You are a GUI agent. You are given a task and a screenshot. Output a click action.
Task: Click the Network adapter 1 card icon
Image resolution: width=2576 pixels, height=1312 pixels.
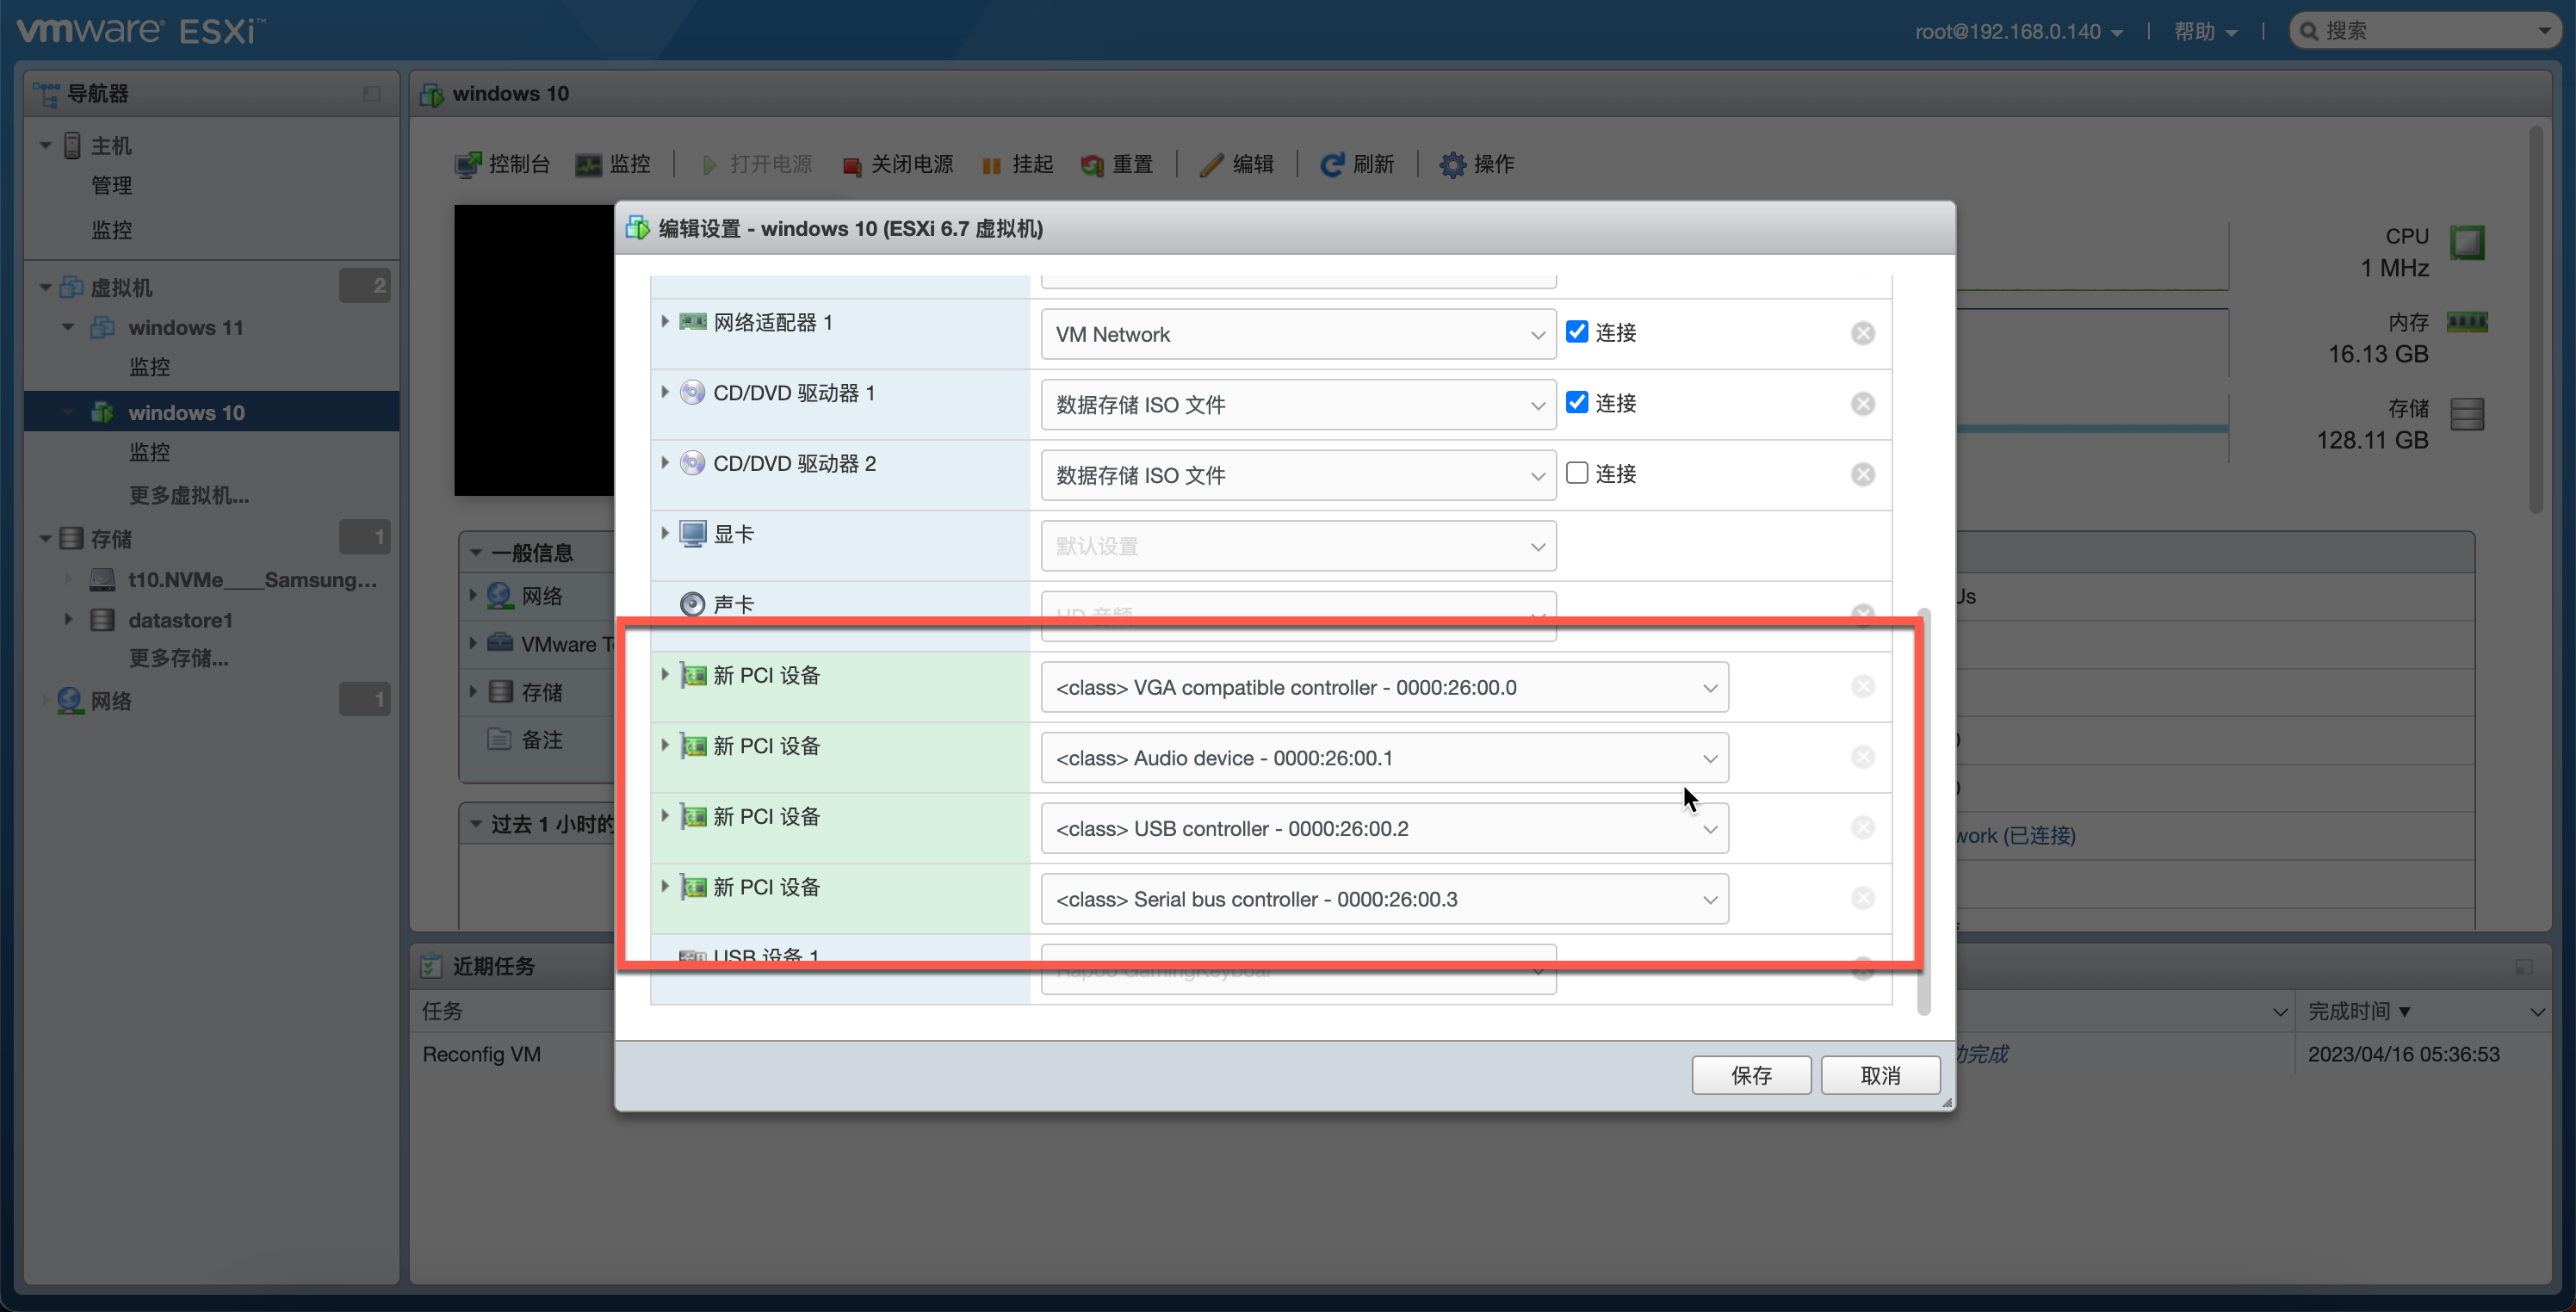pyautogui.click(x=693, y=322)
